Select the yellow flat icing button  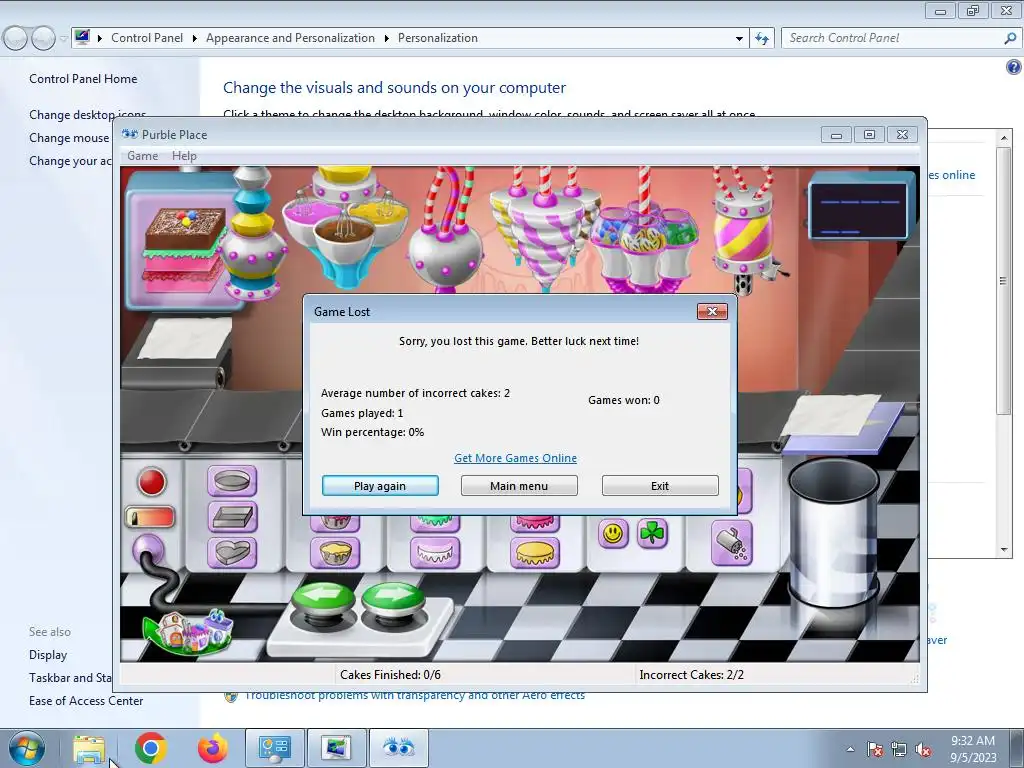coord(535,553)
